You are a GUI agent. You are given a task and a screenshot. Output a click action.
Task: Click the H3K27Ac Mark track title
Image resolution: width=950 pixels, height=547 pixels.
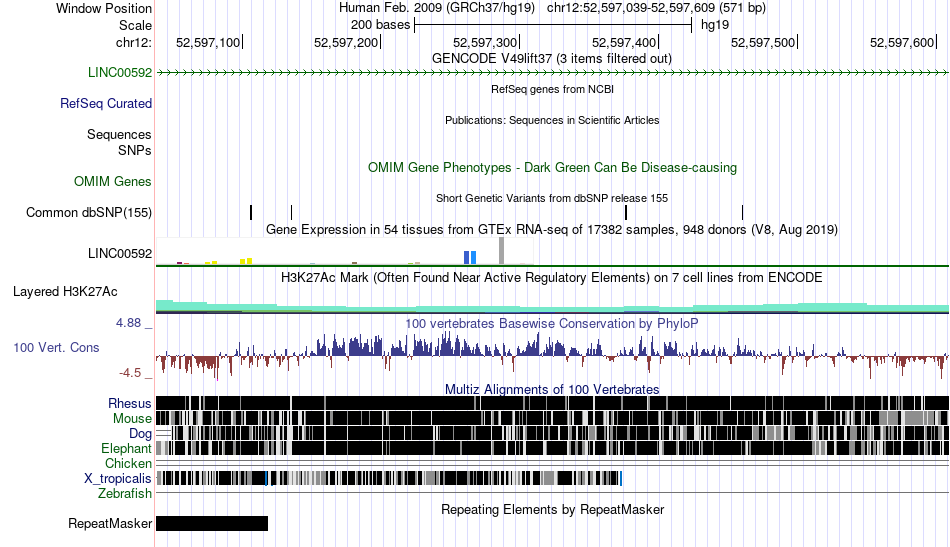[551, 278]
